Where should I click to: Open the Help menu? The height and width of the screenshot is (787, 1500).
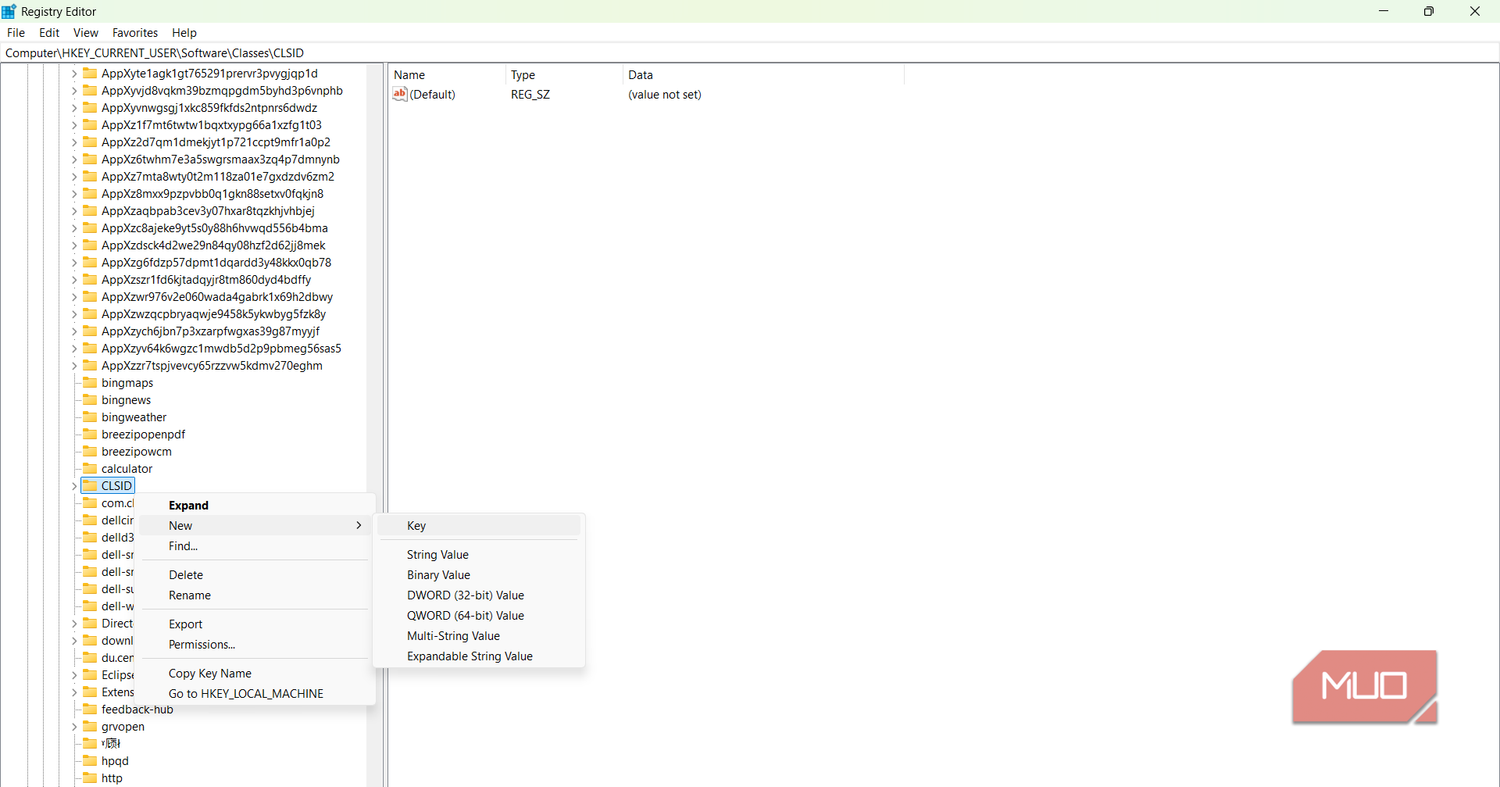(184, 33)
